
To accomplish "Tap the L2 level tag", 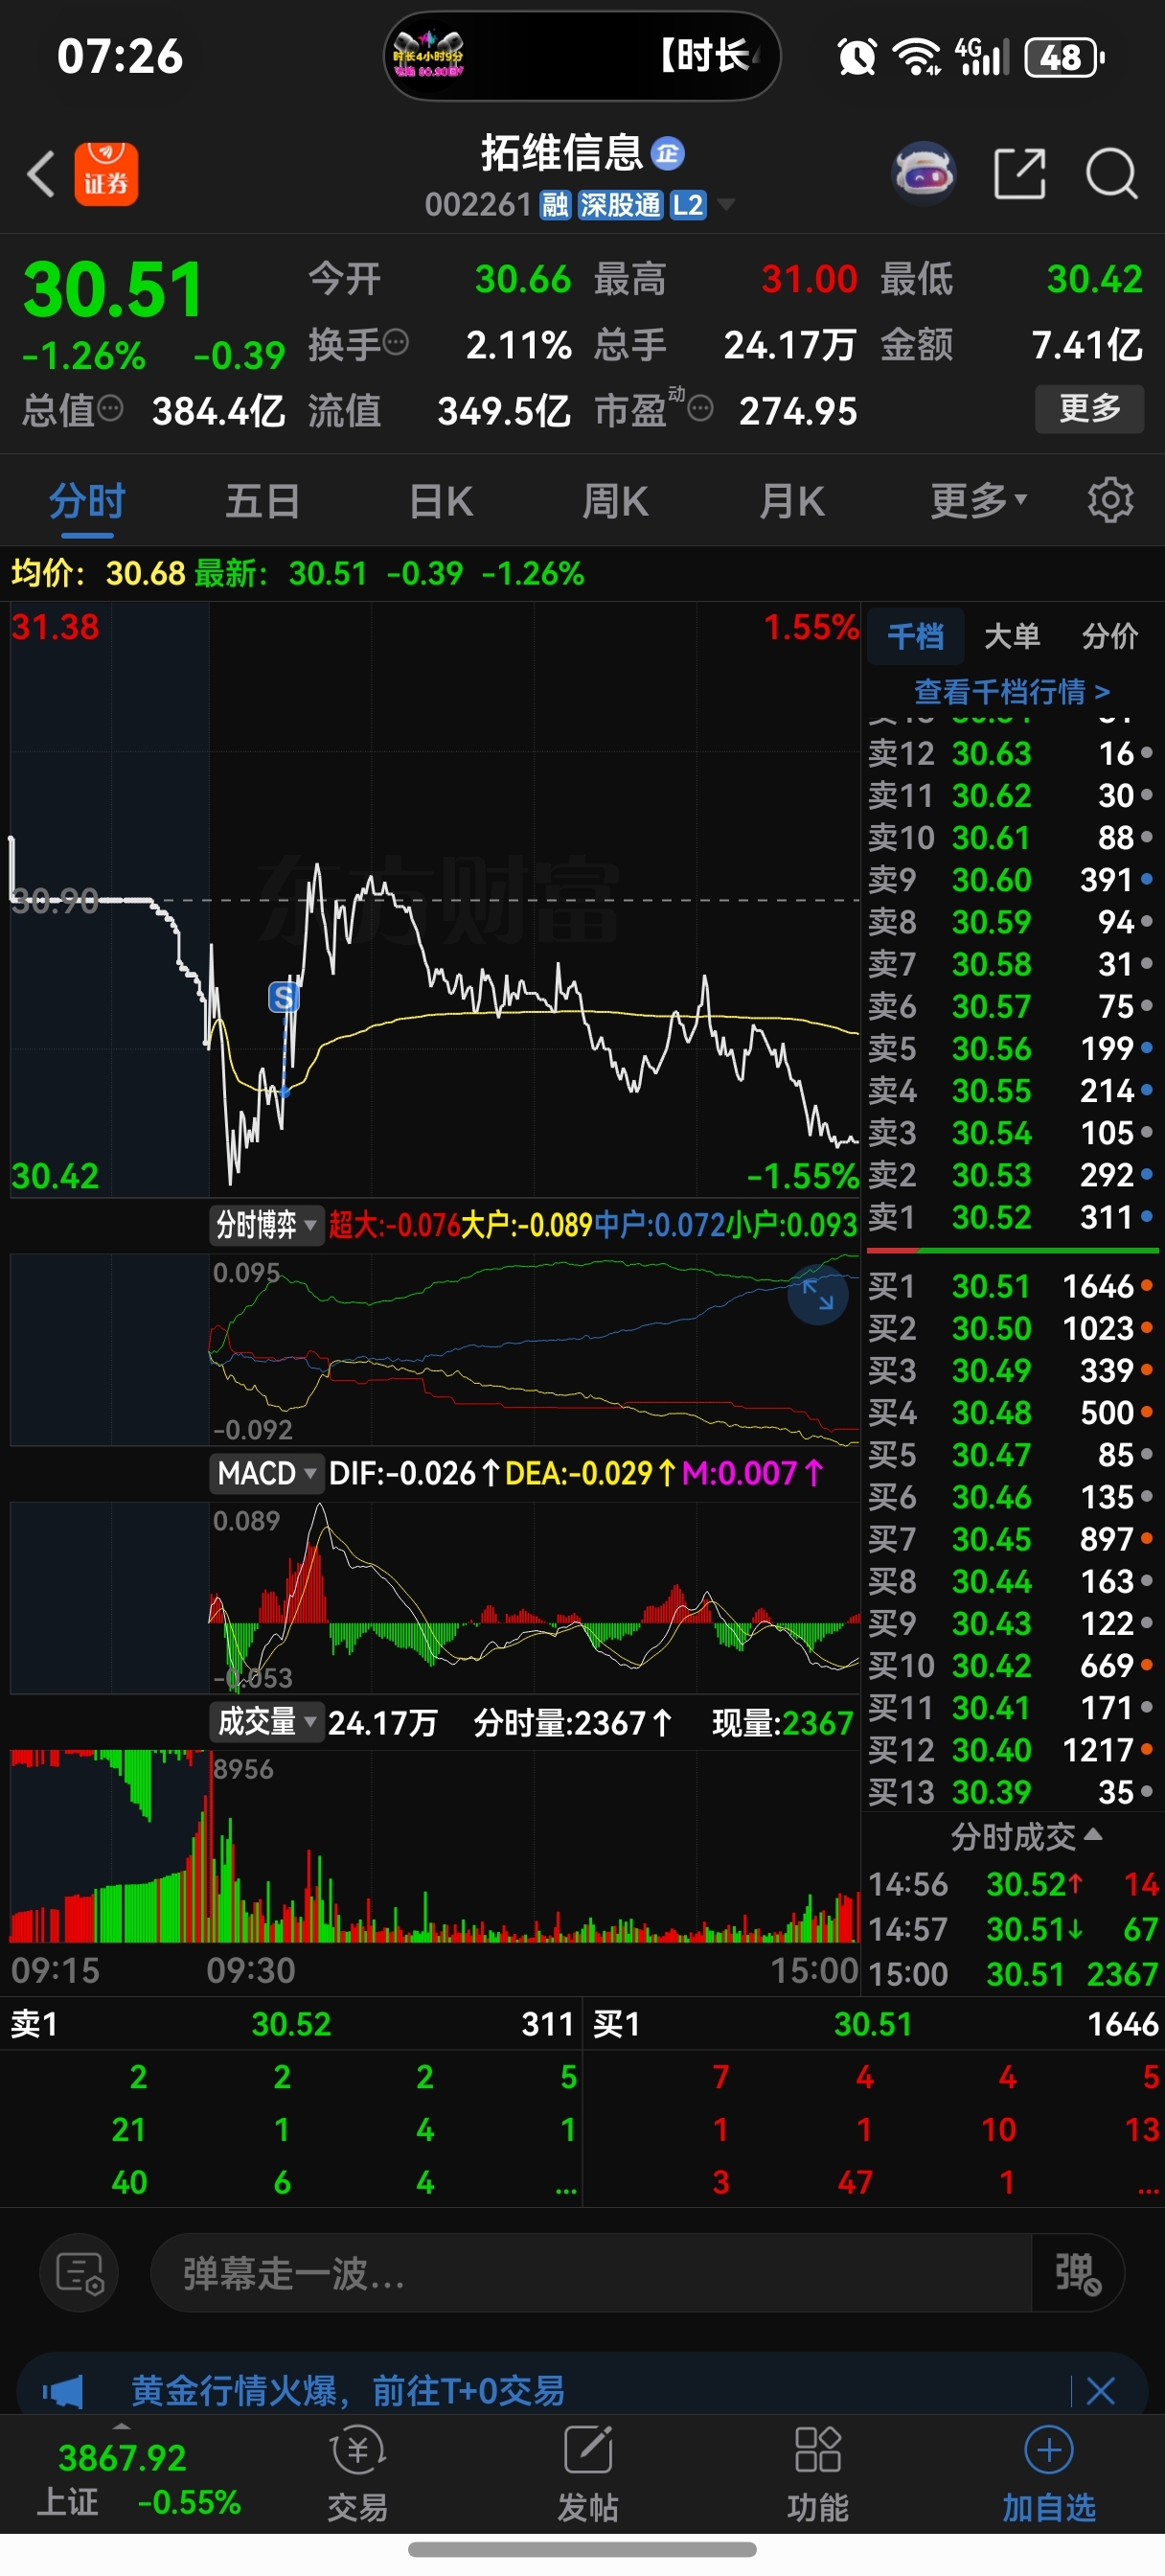I will click(688, 205).
